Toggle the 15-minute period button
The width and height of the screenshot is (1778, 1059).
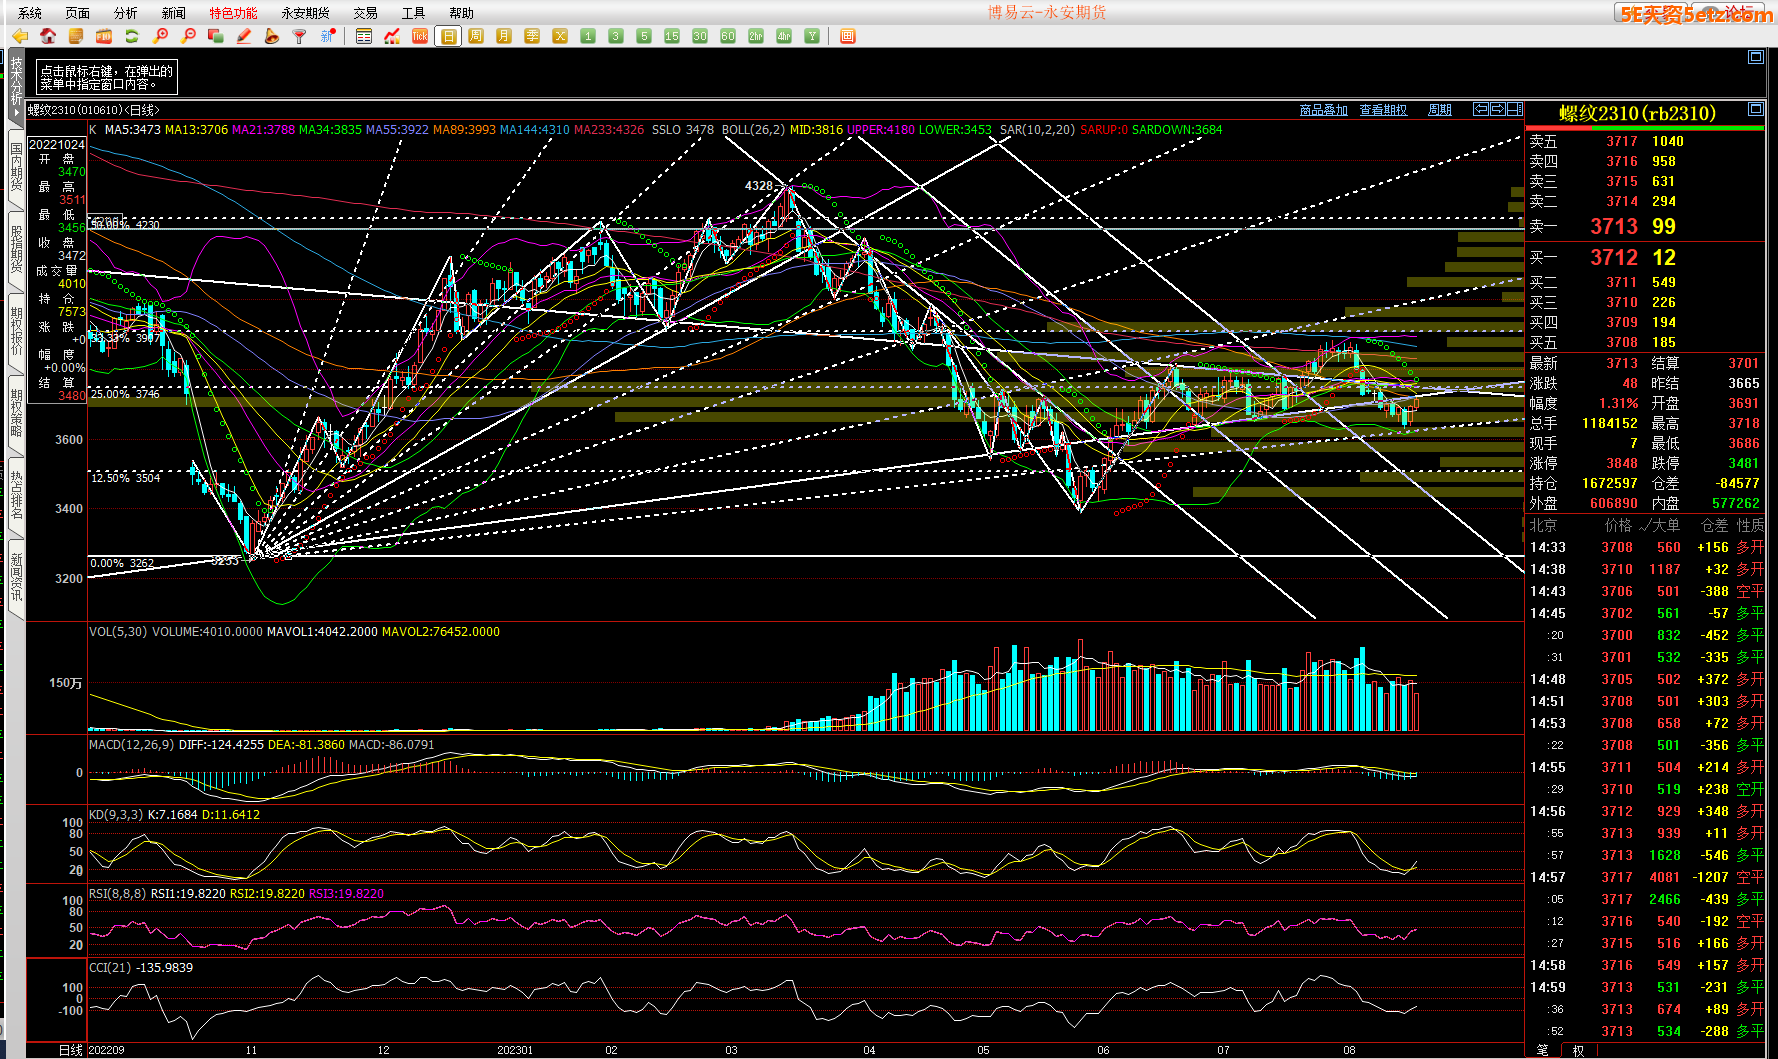click(672, 36)
